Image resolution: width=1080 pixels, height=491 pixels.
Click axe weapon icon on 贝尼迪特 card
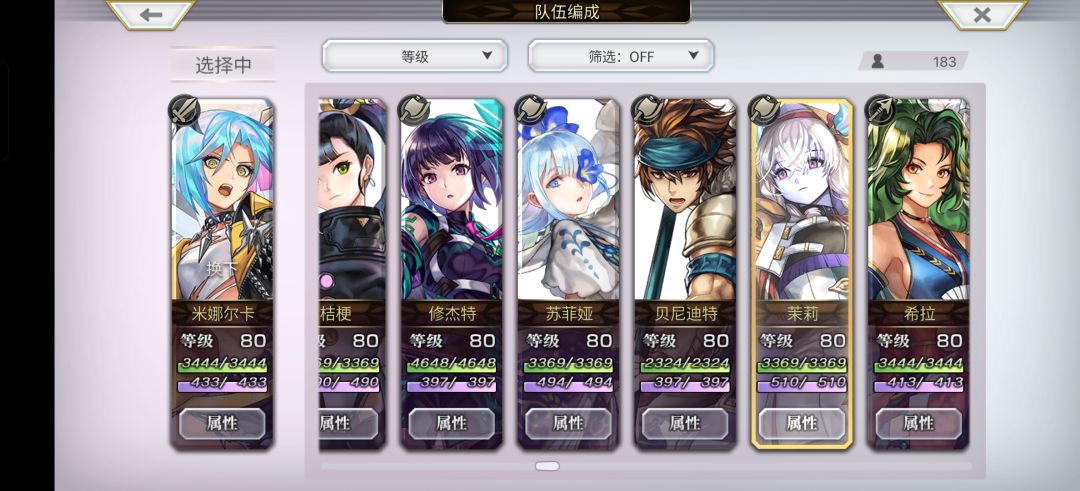(648, 110)
